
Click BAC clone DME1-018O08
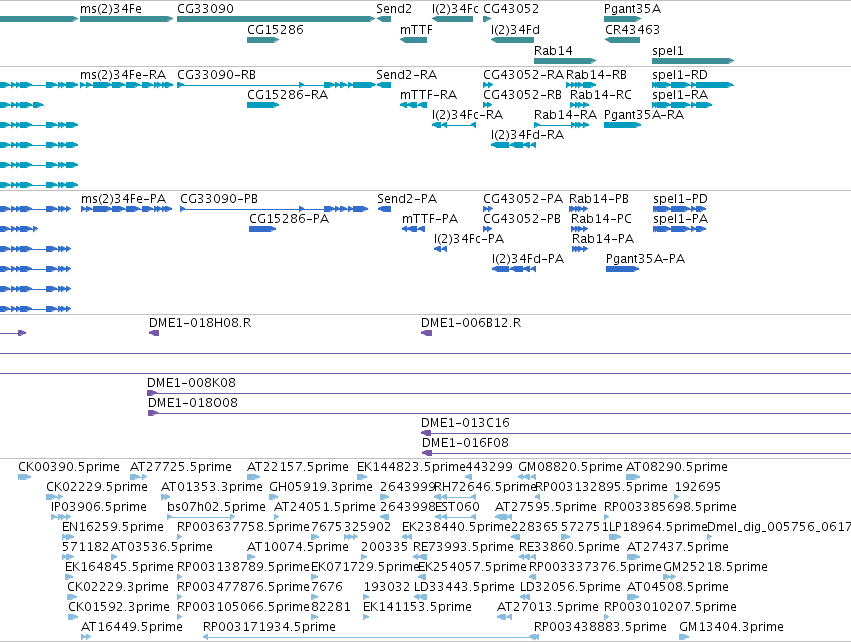tap(193, 403)
